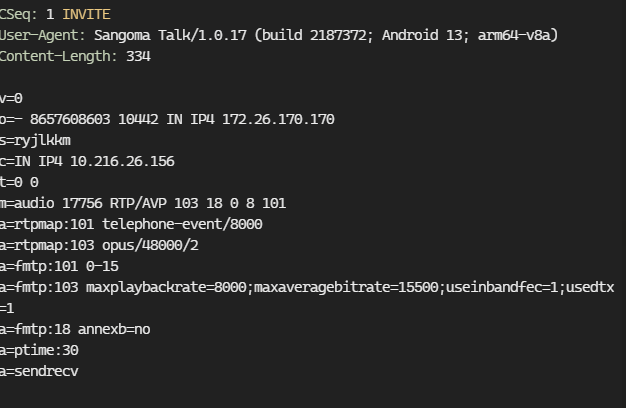Click the a=fmtp:101 0-15 line

59,266
